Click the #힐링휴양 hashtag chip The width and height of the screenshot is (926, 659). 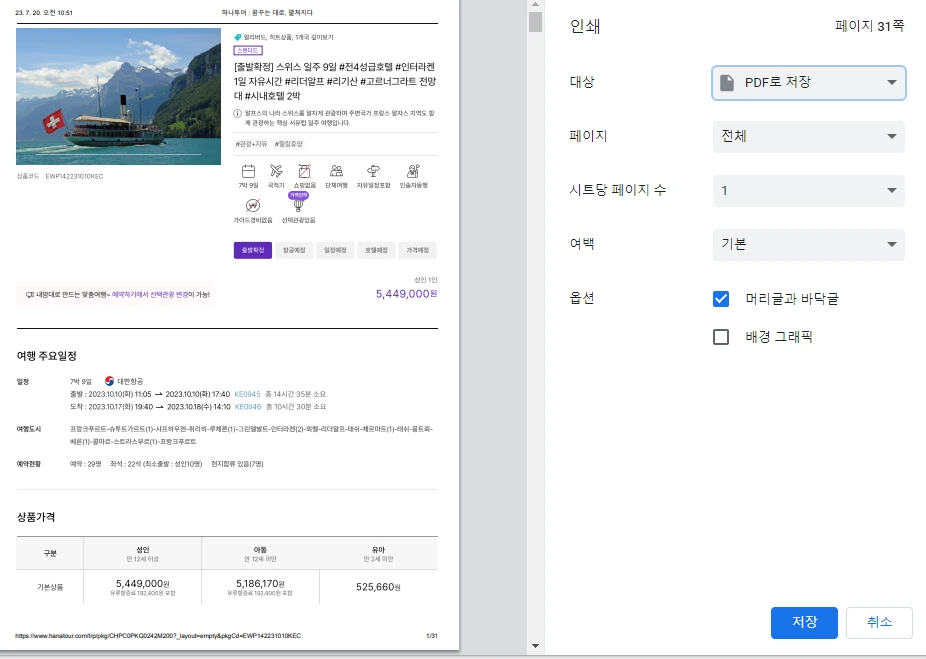(x=288, y=144)
